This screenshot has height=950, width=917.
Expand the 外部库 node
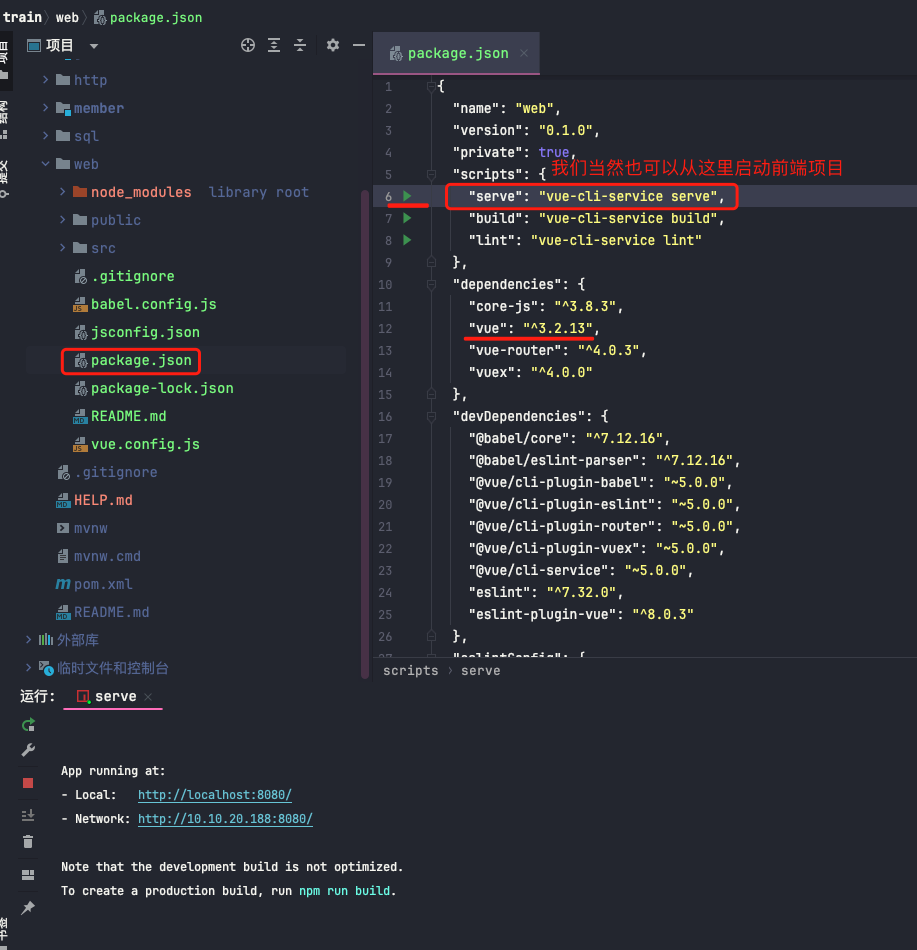tap(28, 639)
